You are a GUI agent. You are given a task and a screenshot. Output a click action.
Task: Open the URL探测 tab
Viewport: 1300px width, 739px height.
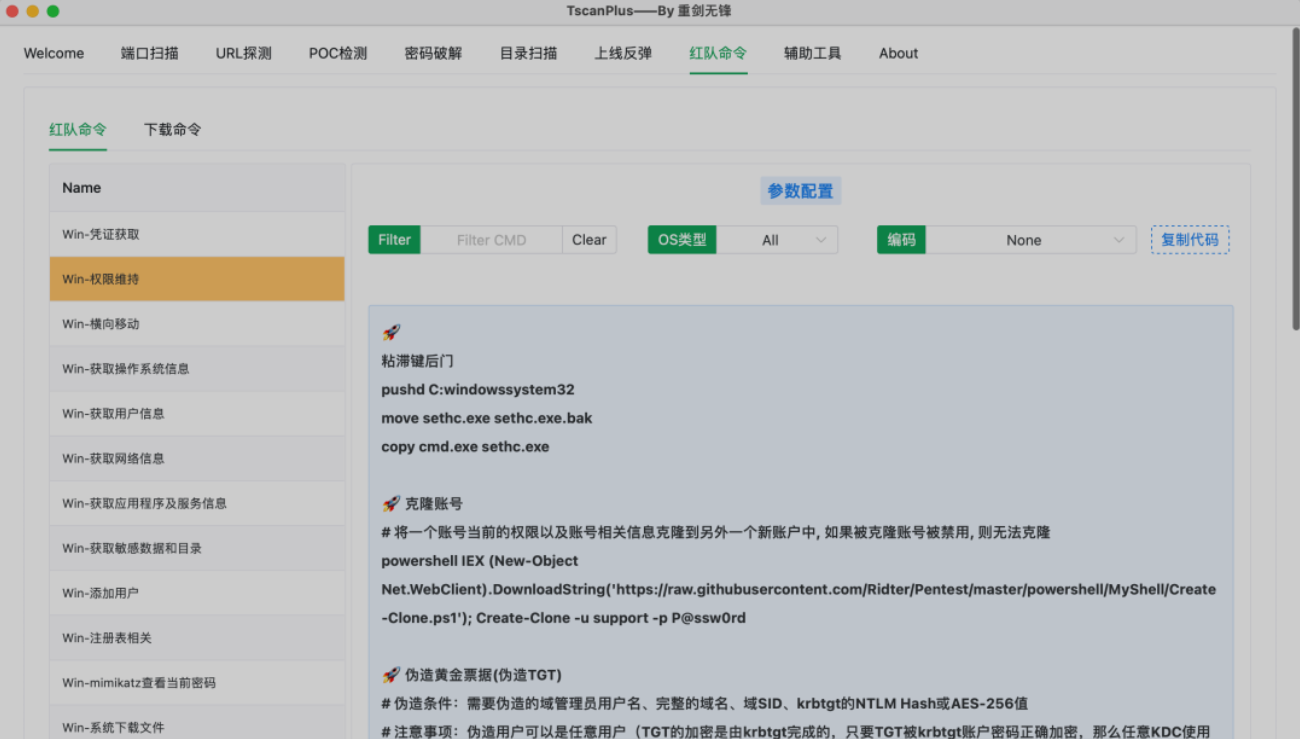[244, 53]
